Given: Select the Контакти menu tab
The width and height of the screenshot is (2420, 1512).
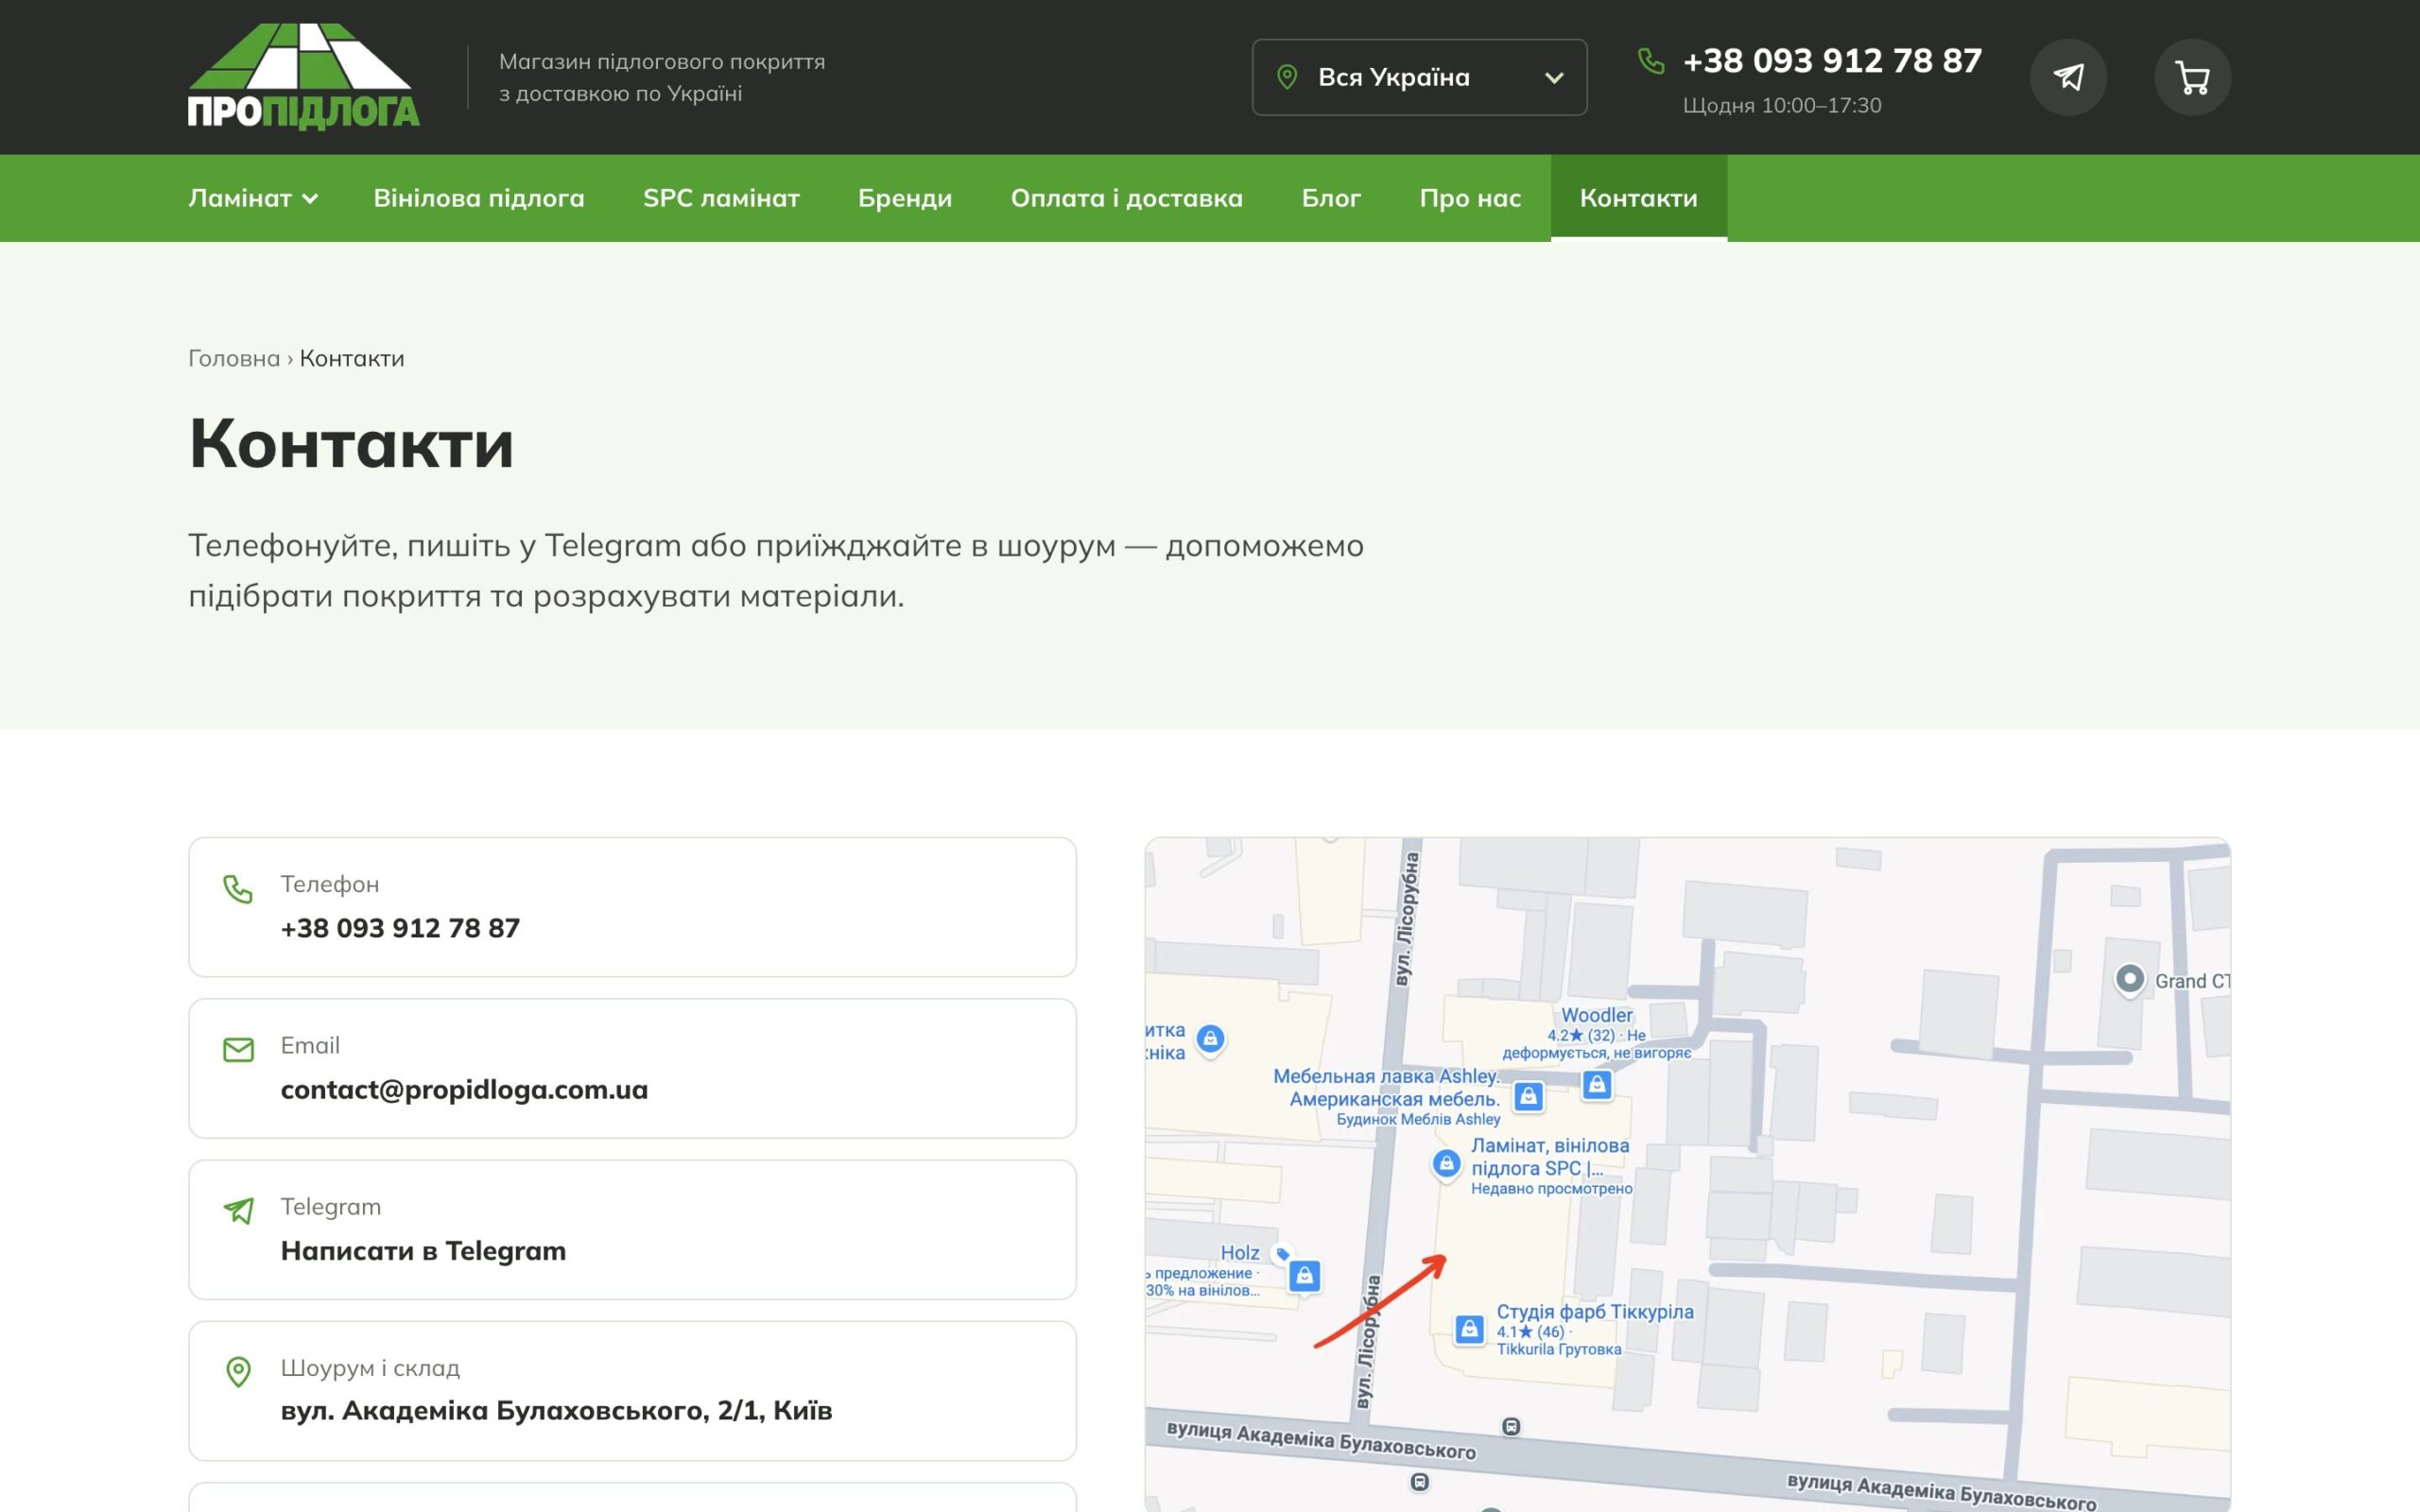Looking at the screenshot, I should [1638, 198].
